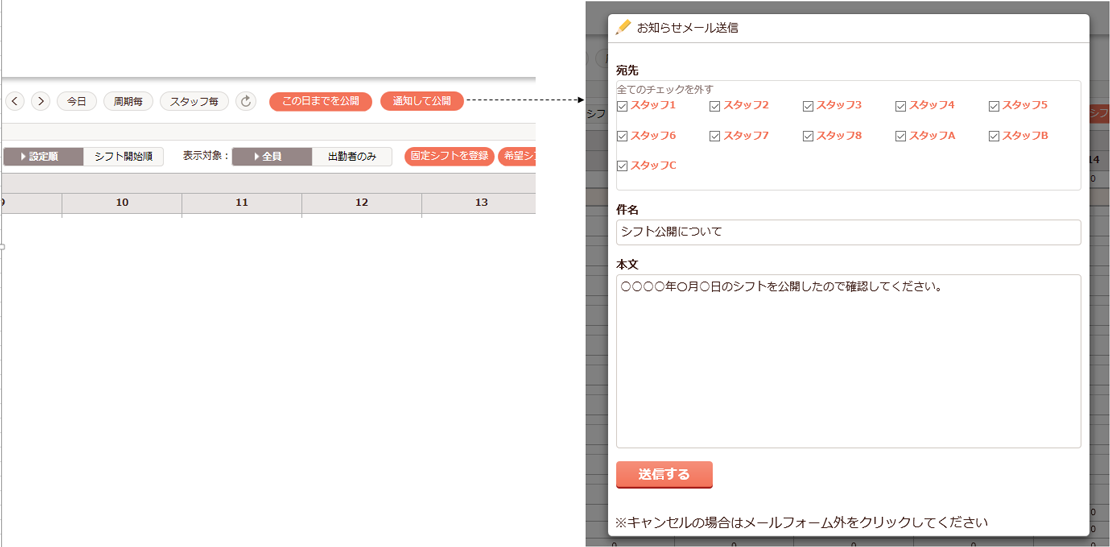Show 全員 in display target
Image resolution: width=1110 pixels, height=547 pixels.
[x=272, y=157]
